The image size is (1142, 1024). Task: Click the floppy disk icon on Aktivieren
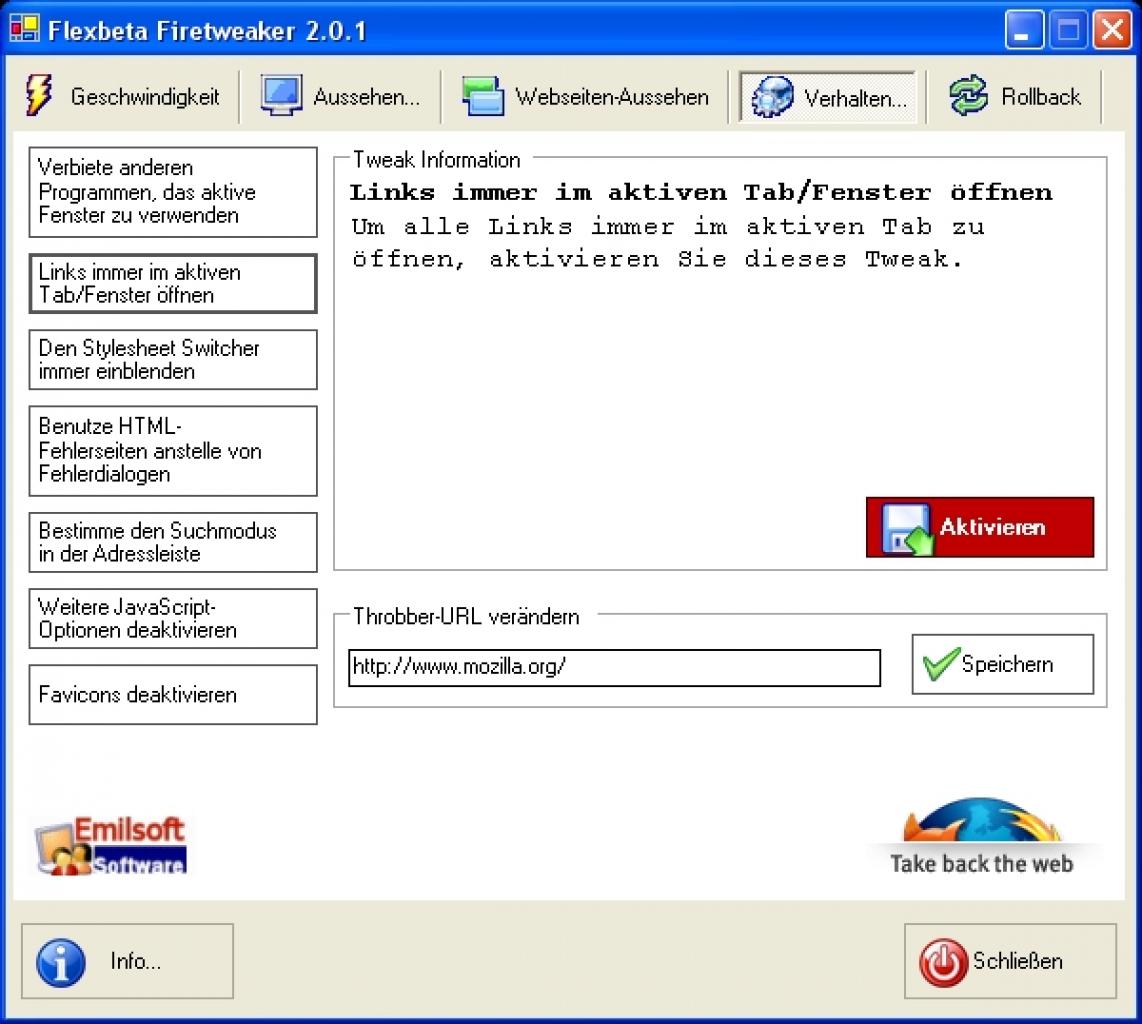[907, 529]
